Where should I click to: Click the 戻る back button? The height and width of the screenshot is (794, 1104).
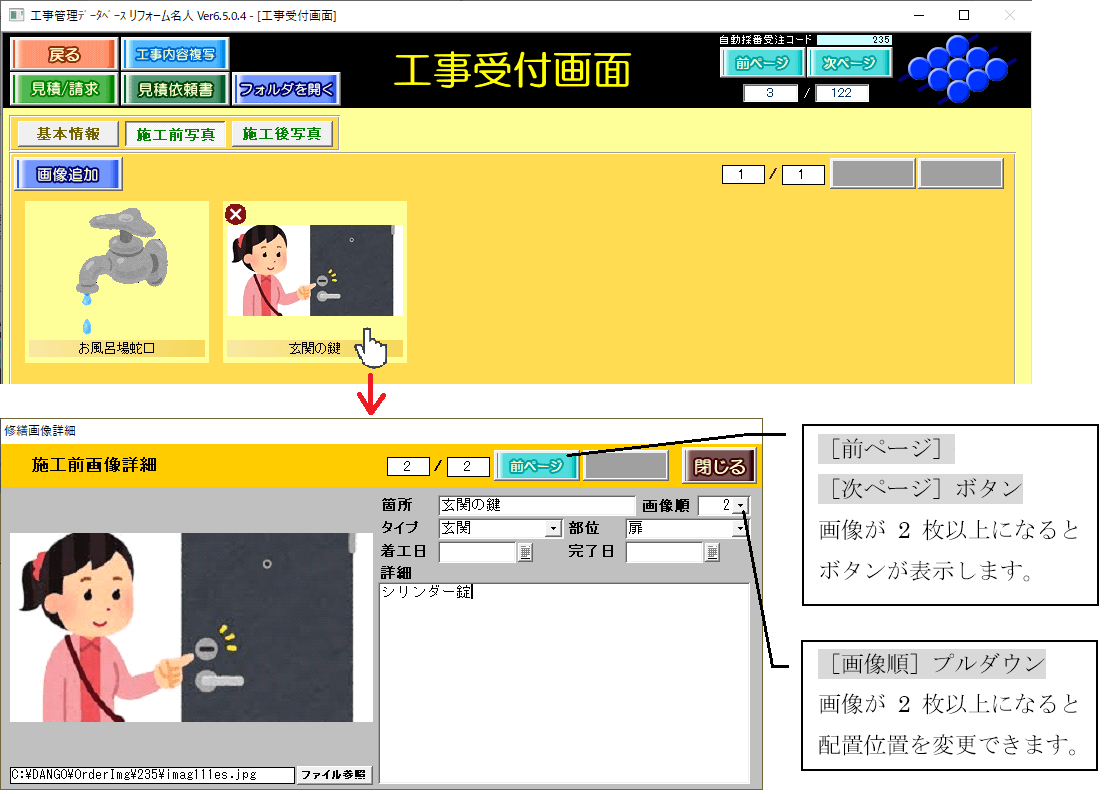click(x=64, y=55)
